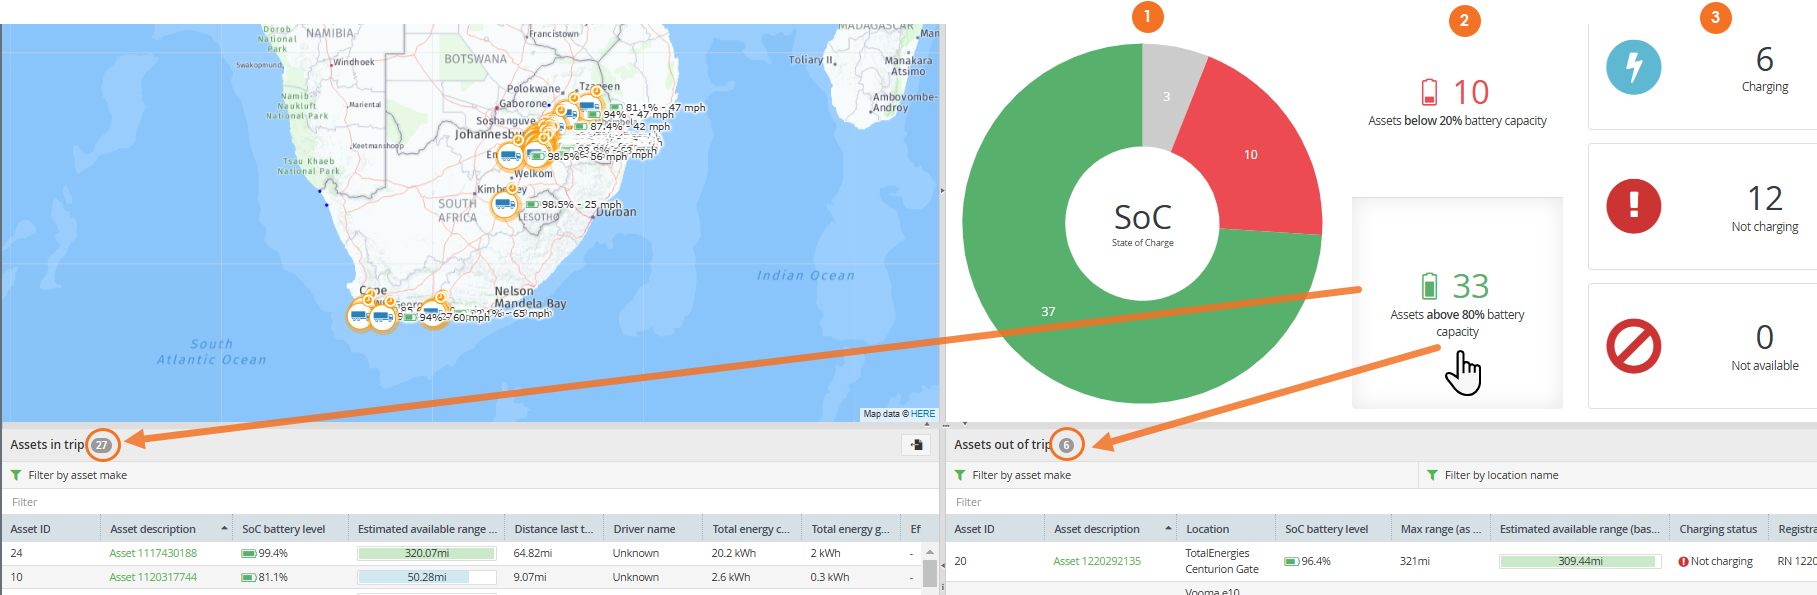The height and width of the screenshot is (595, 1817).
Task: Click the export icon in Assets in trip header
Action: click(x=916, y=445)
